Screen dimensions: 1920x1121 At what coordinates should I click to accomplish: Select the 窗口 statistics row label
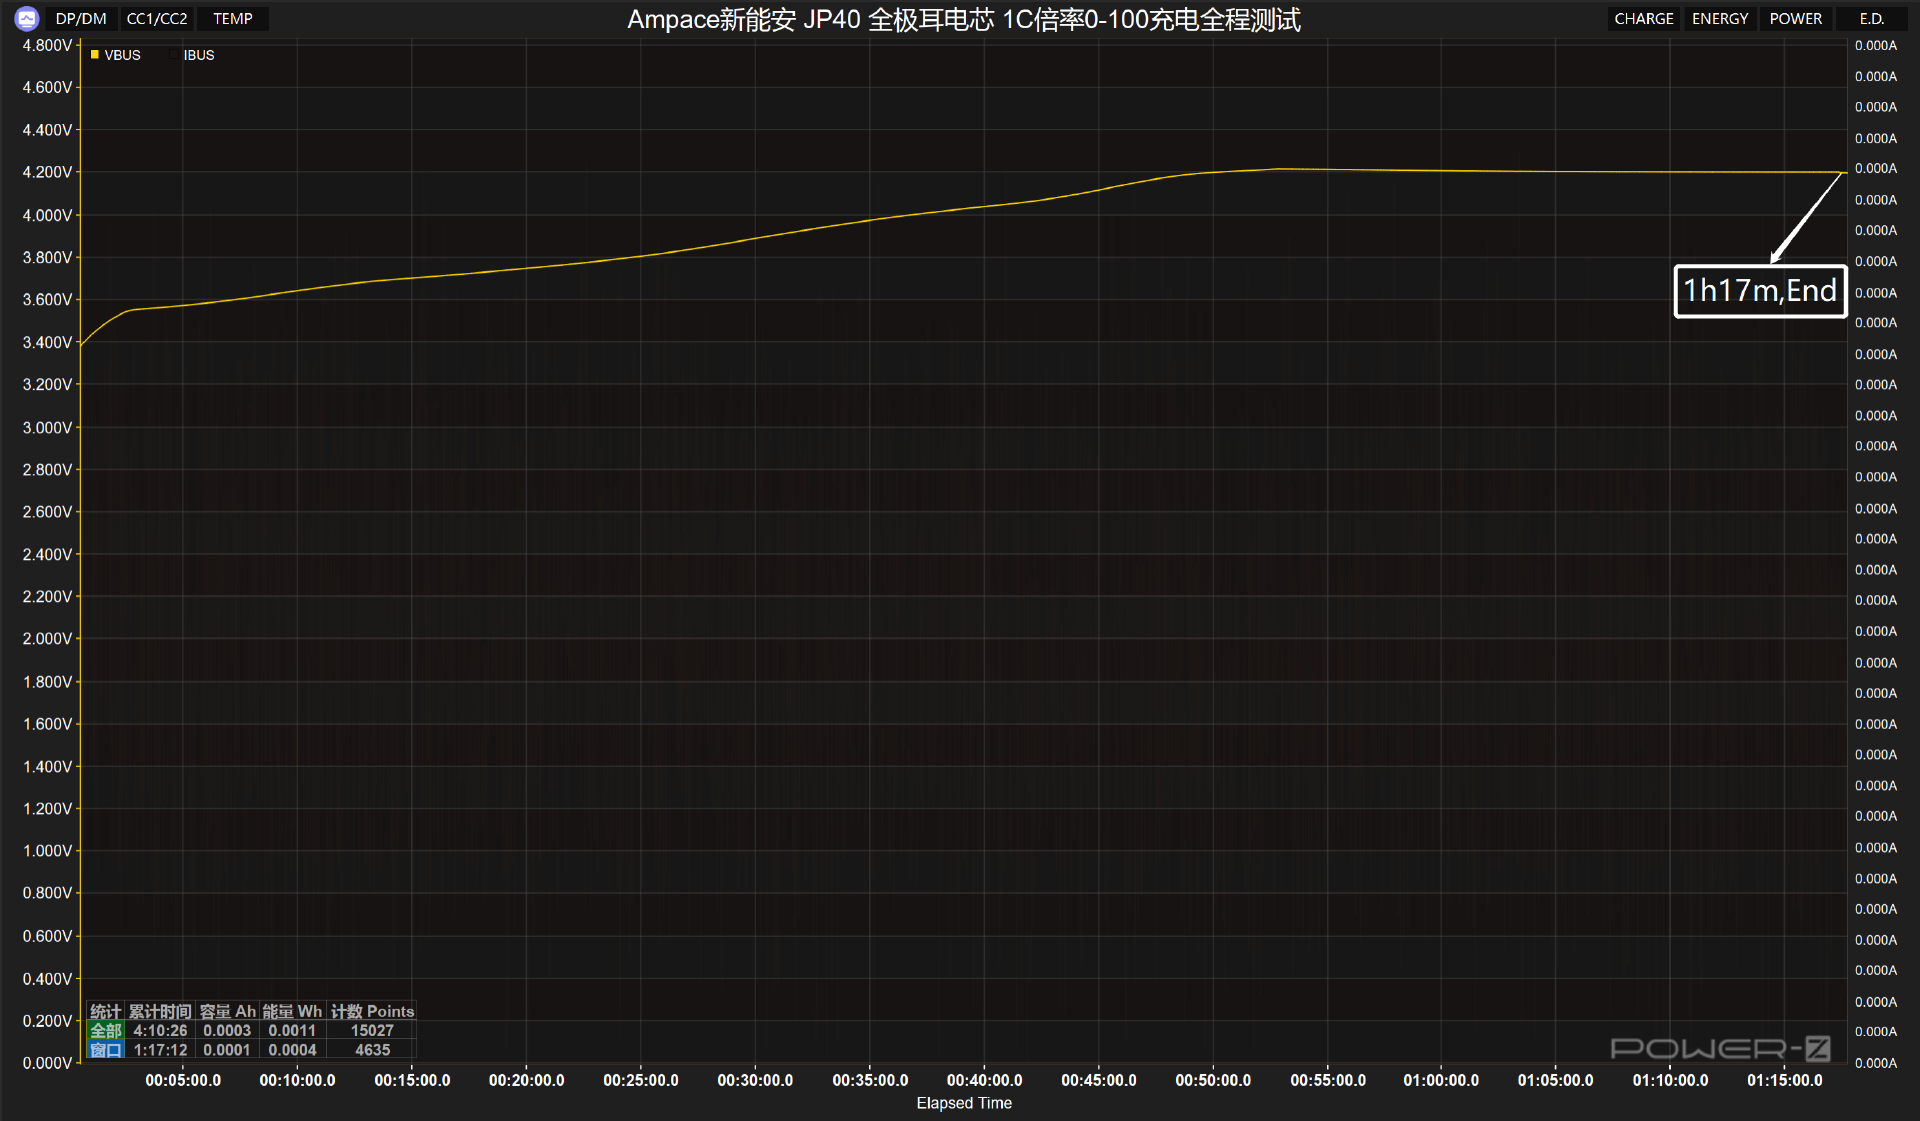[106, 1050]
